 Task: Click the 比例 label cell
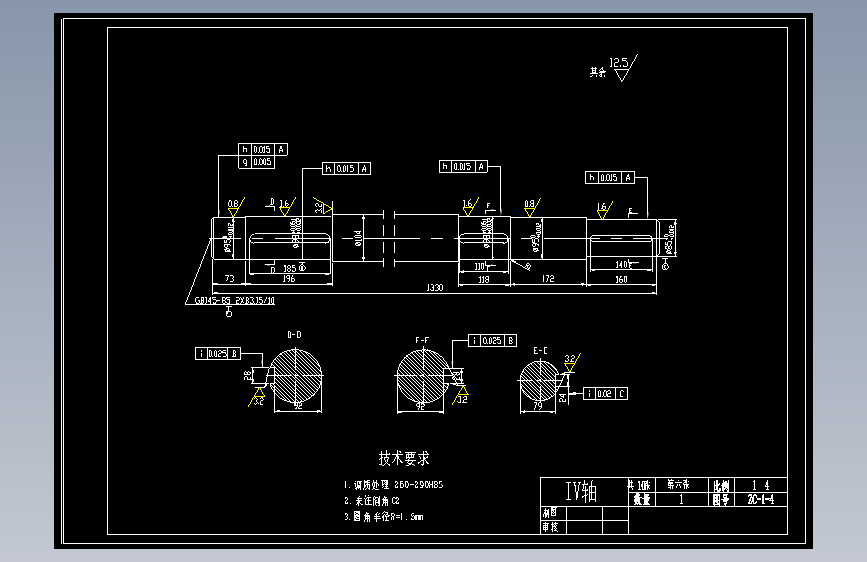point(721,485)
